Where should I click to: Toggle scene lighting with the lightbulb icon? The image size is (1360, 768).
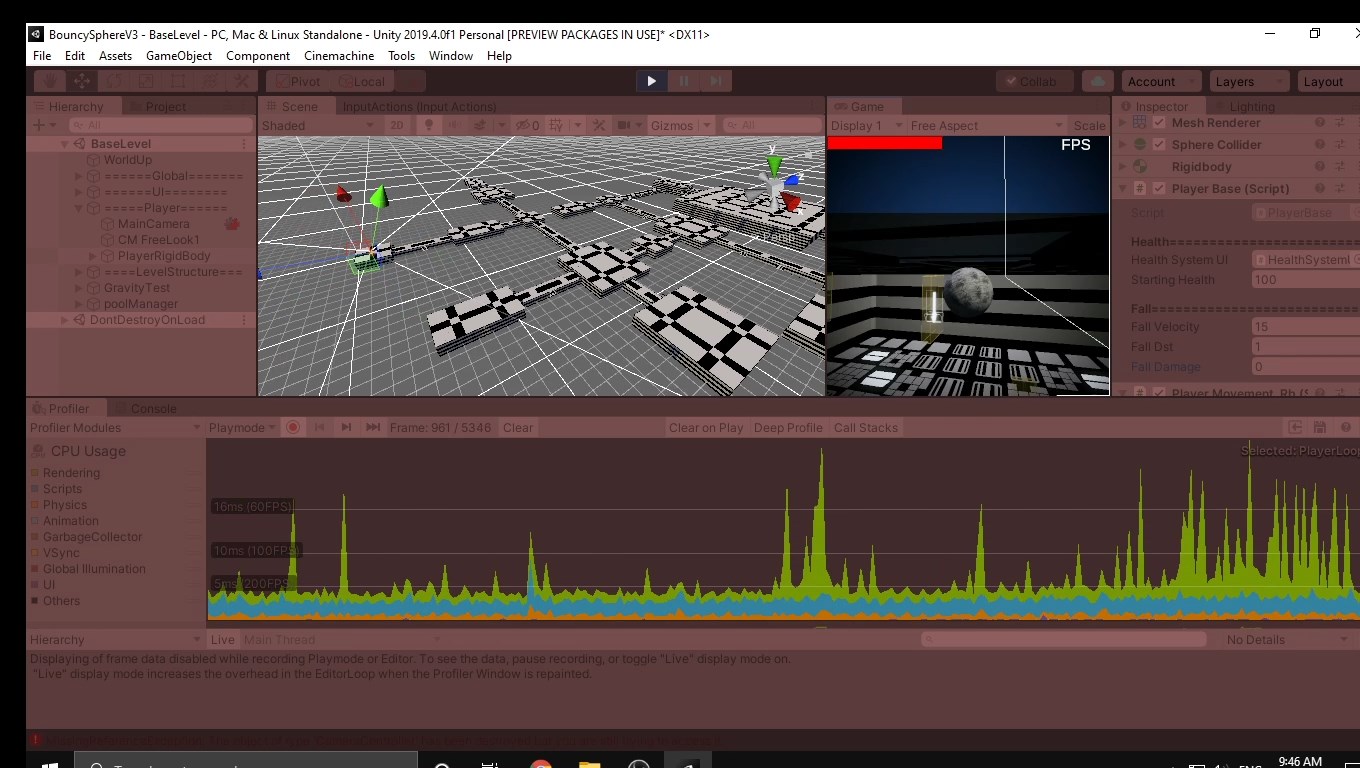pos(430,126)
